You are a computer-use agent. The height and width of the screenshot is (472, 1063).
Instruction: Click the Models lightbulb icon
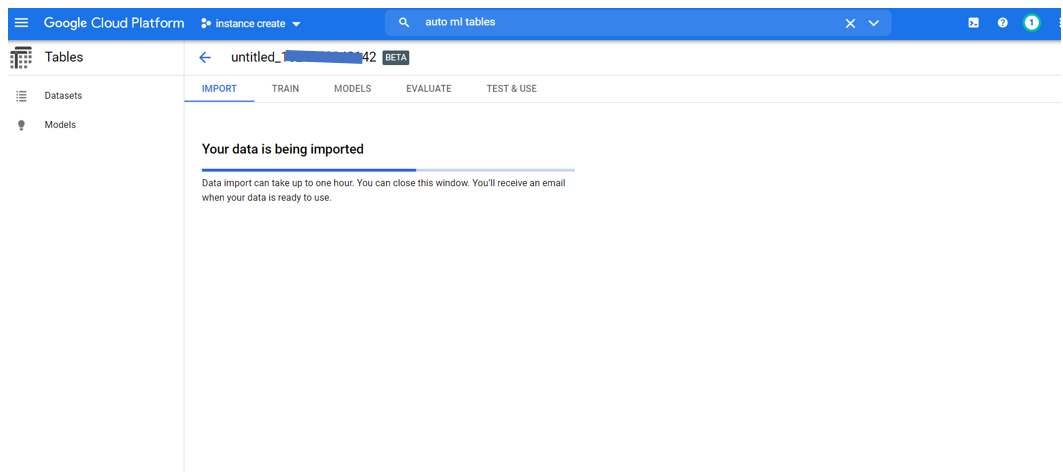point(21,125)
